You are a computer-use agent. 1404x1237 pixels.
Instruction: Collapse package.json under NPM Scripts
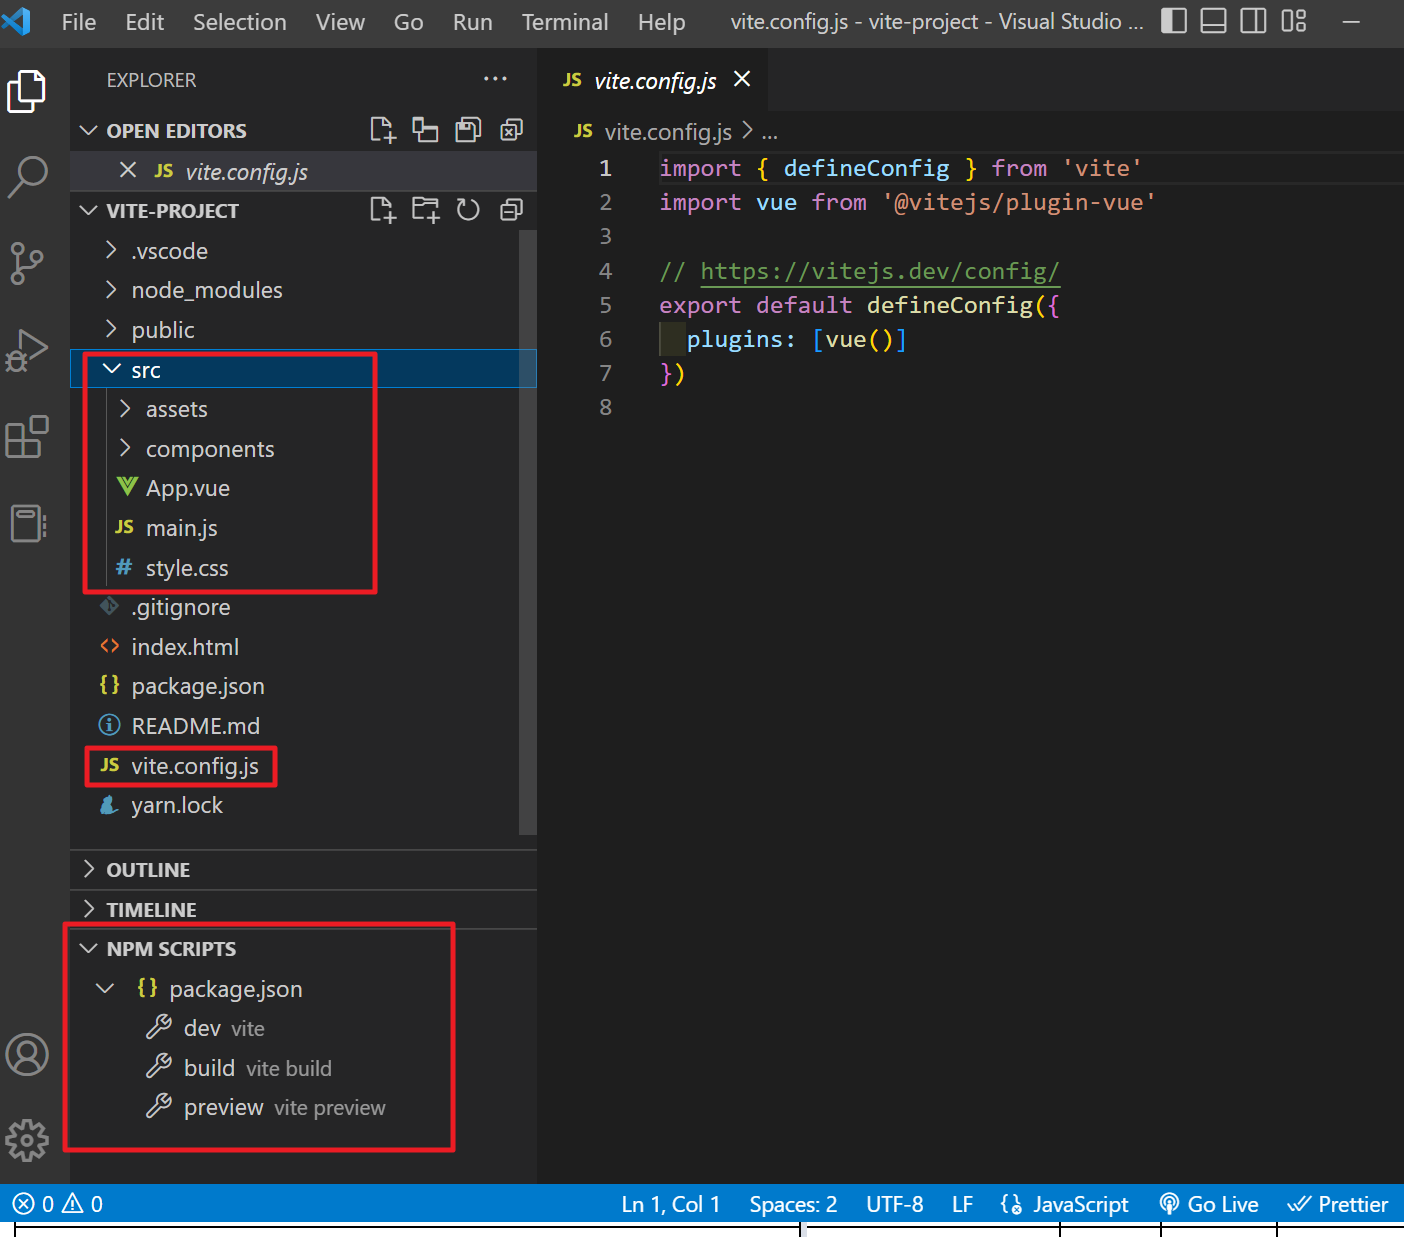tap(105, 988)
